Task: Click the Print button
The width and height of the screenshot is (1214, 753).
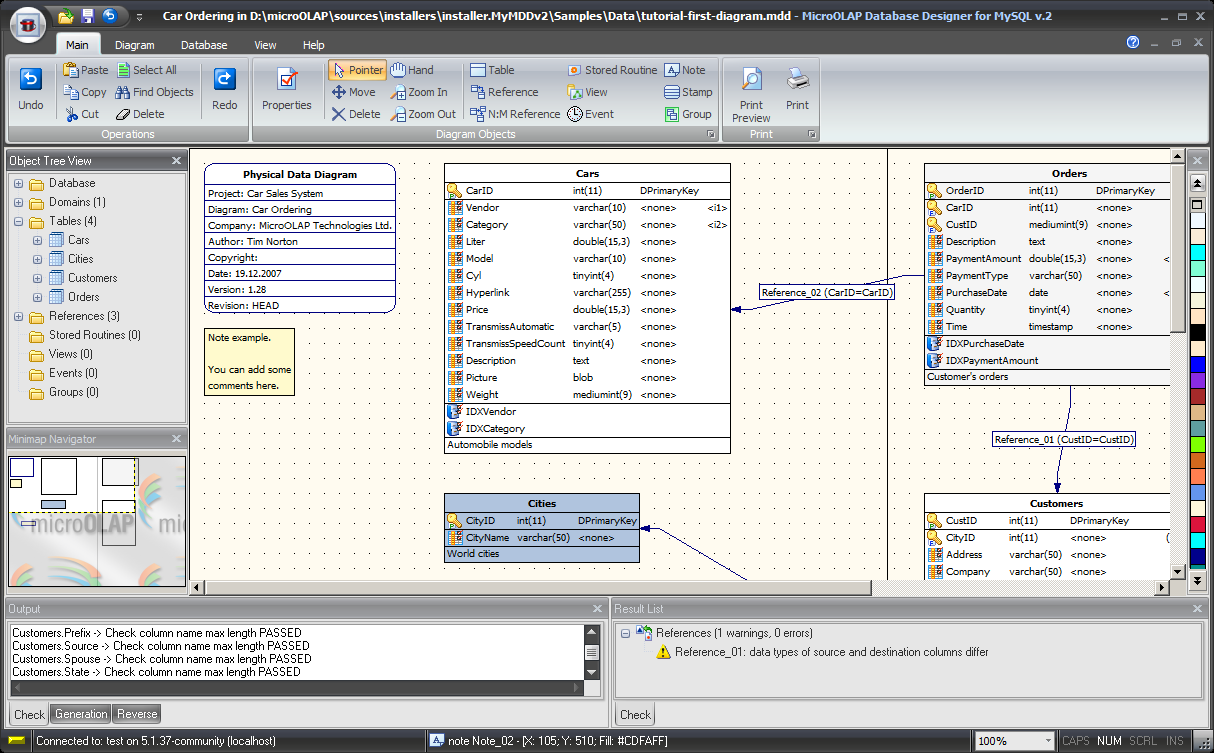Action: click(x=797, y=90)
